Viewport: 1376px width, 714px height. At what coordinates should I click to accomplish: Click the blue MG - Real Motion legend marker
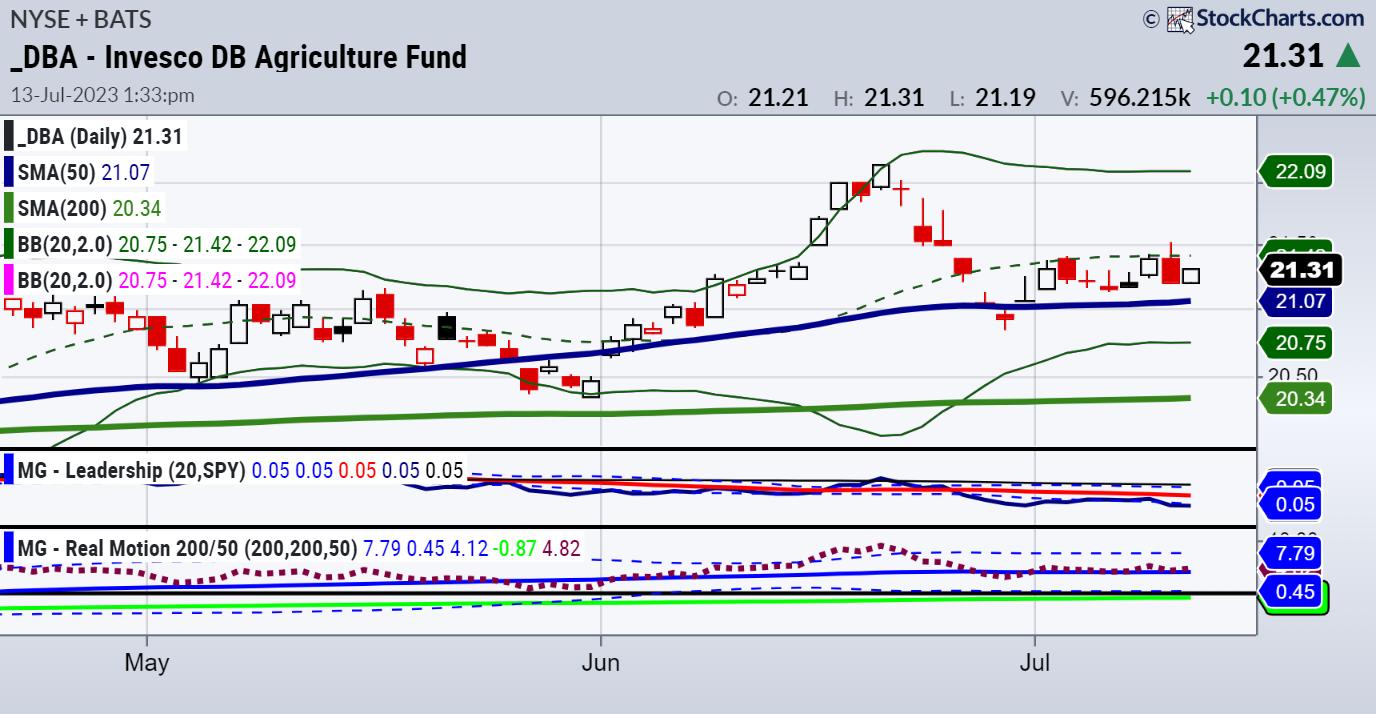coord(9,548)
